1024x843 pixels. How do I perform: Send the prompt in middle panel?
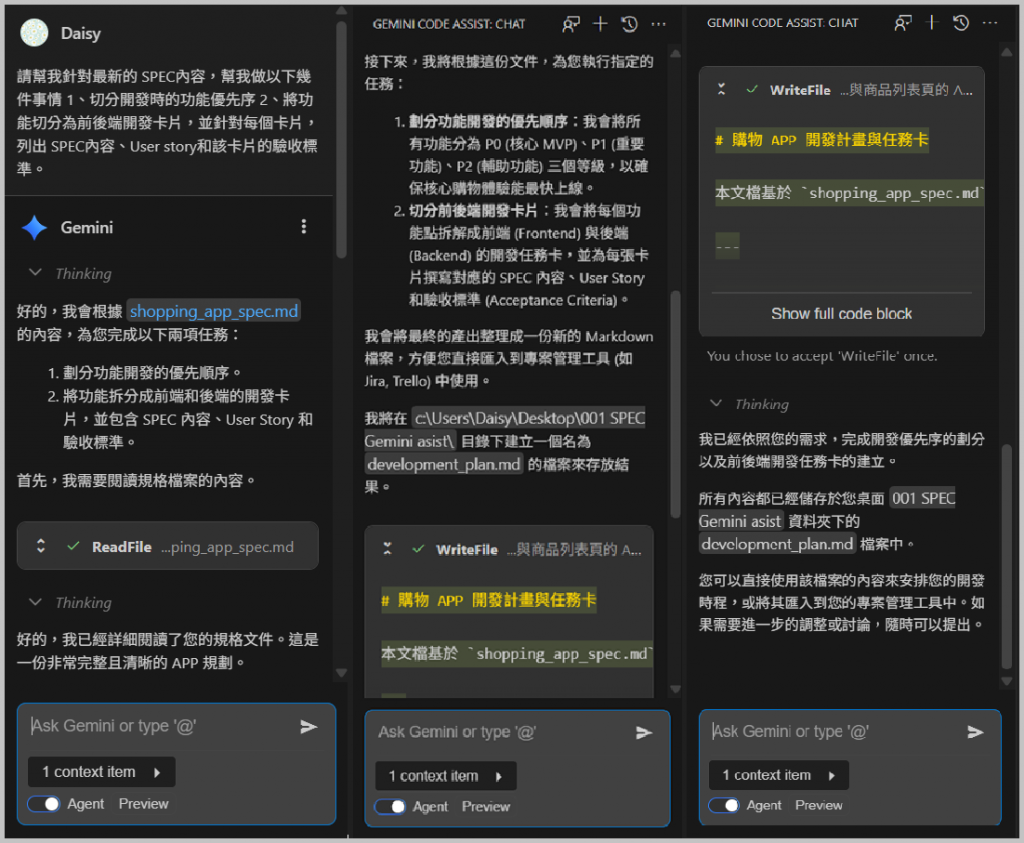click(644, 733)
